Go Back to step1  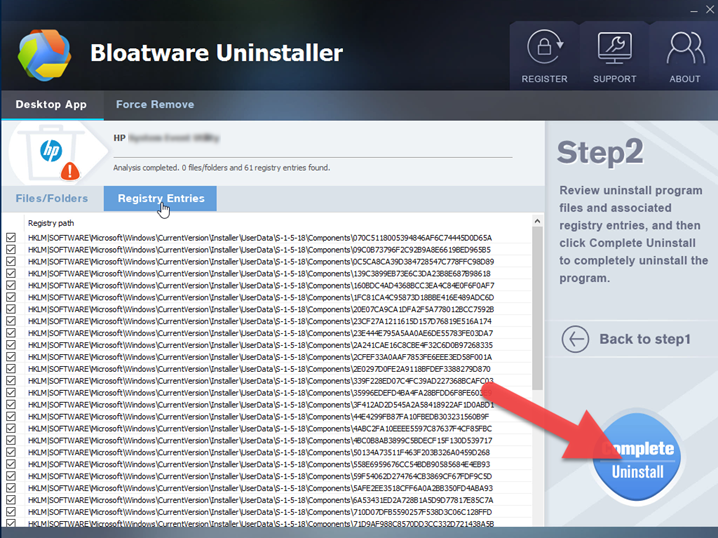(645, 339)
